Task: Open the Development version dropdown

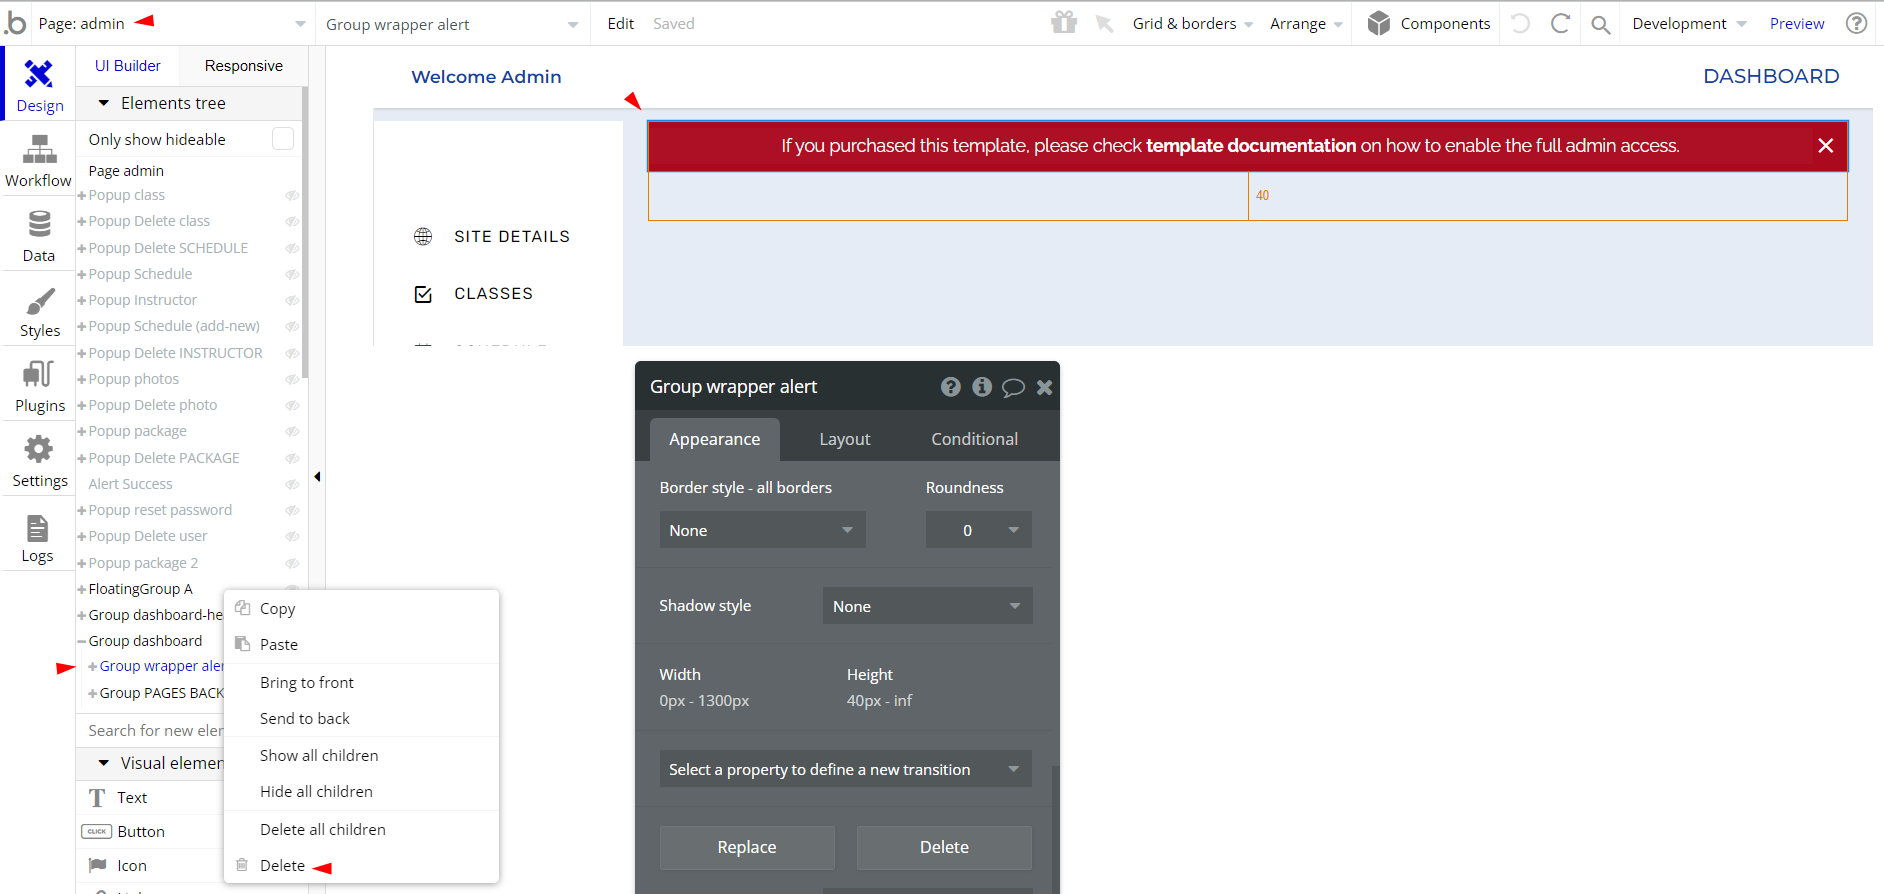Action: click(1689, 23)
